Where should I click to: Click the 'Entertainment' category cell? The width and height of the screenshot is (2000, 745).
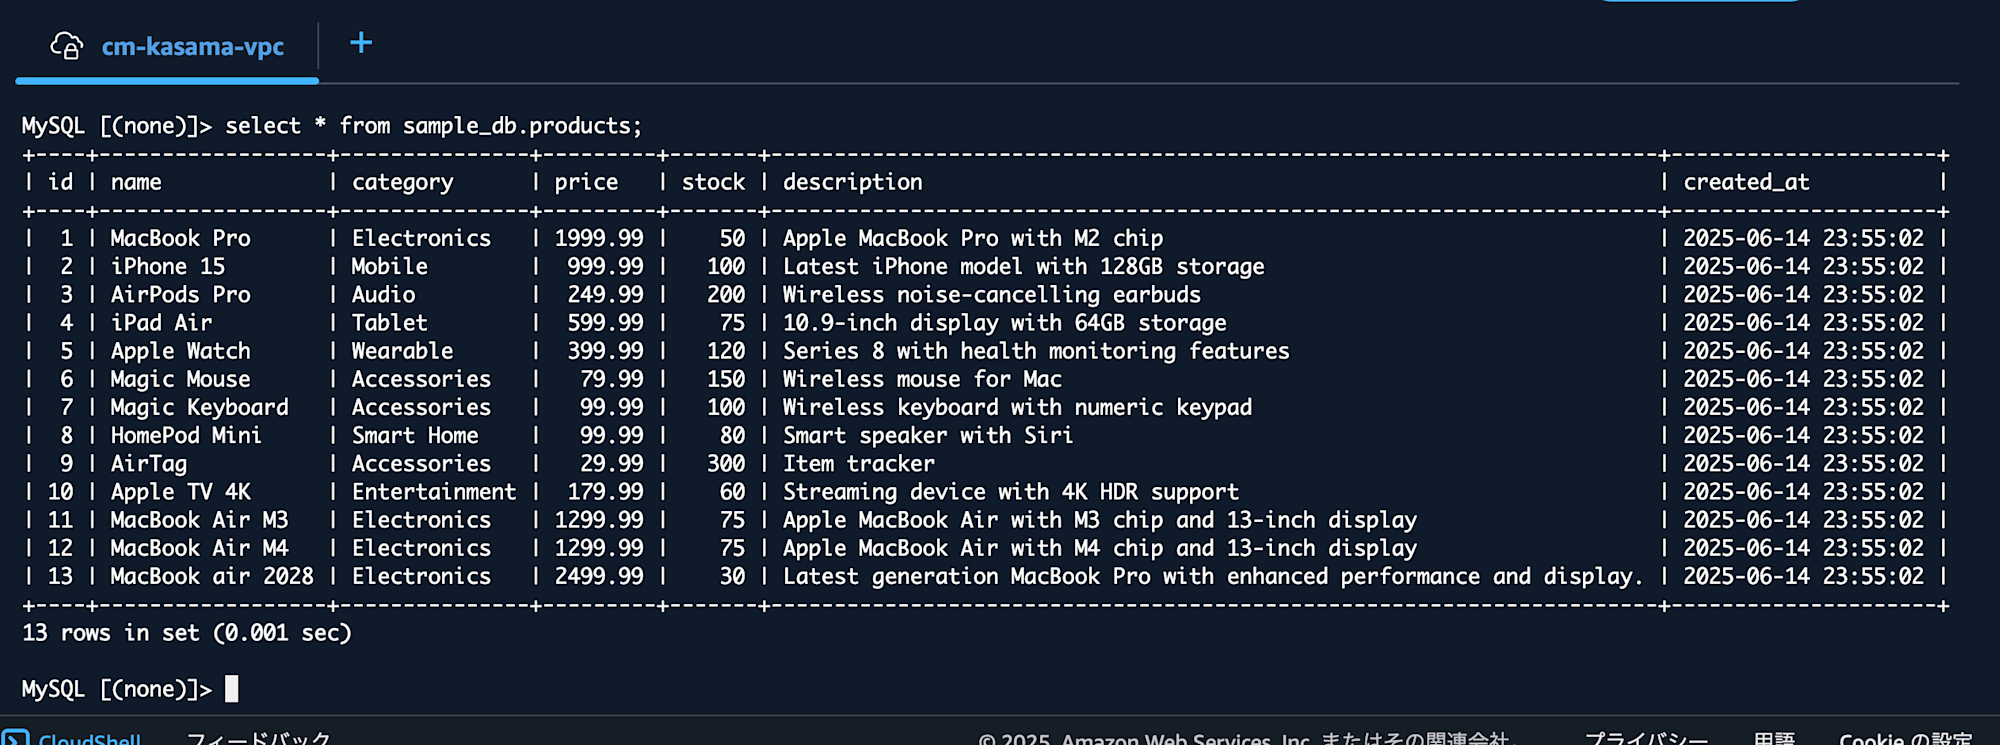point(434,492)
